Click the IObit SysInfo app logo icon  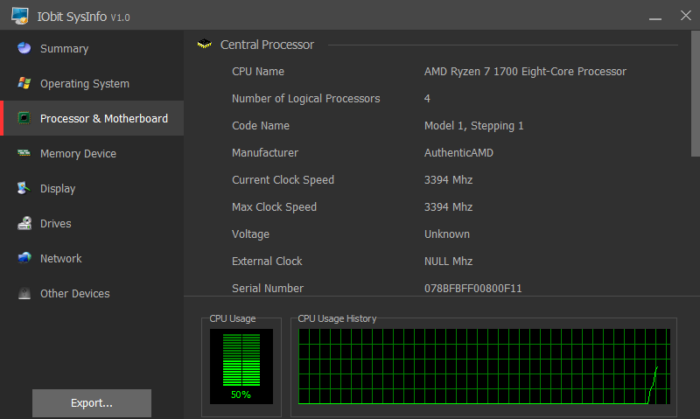pos(20,16)
